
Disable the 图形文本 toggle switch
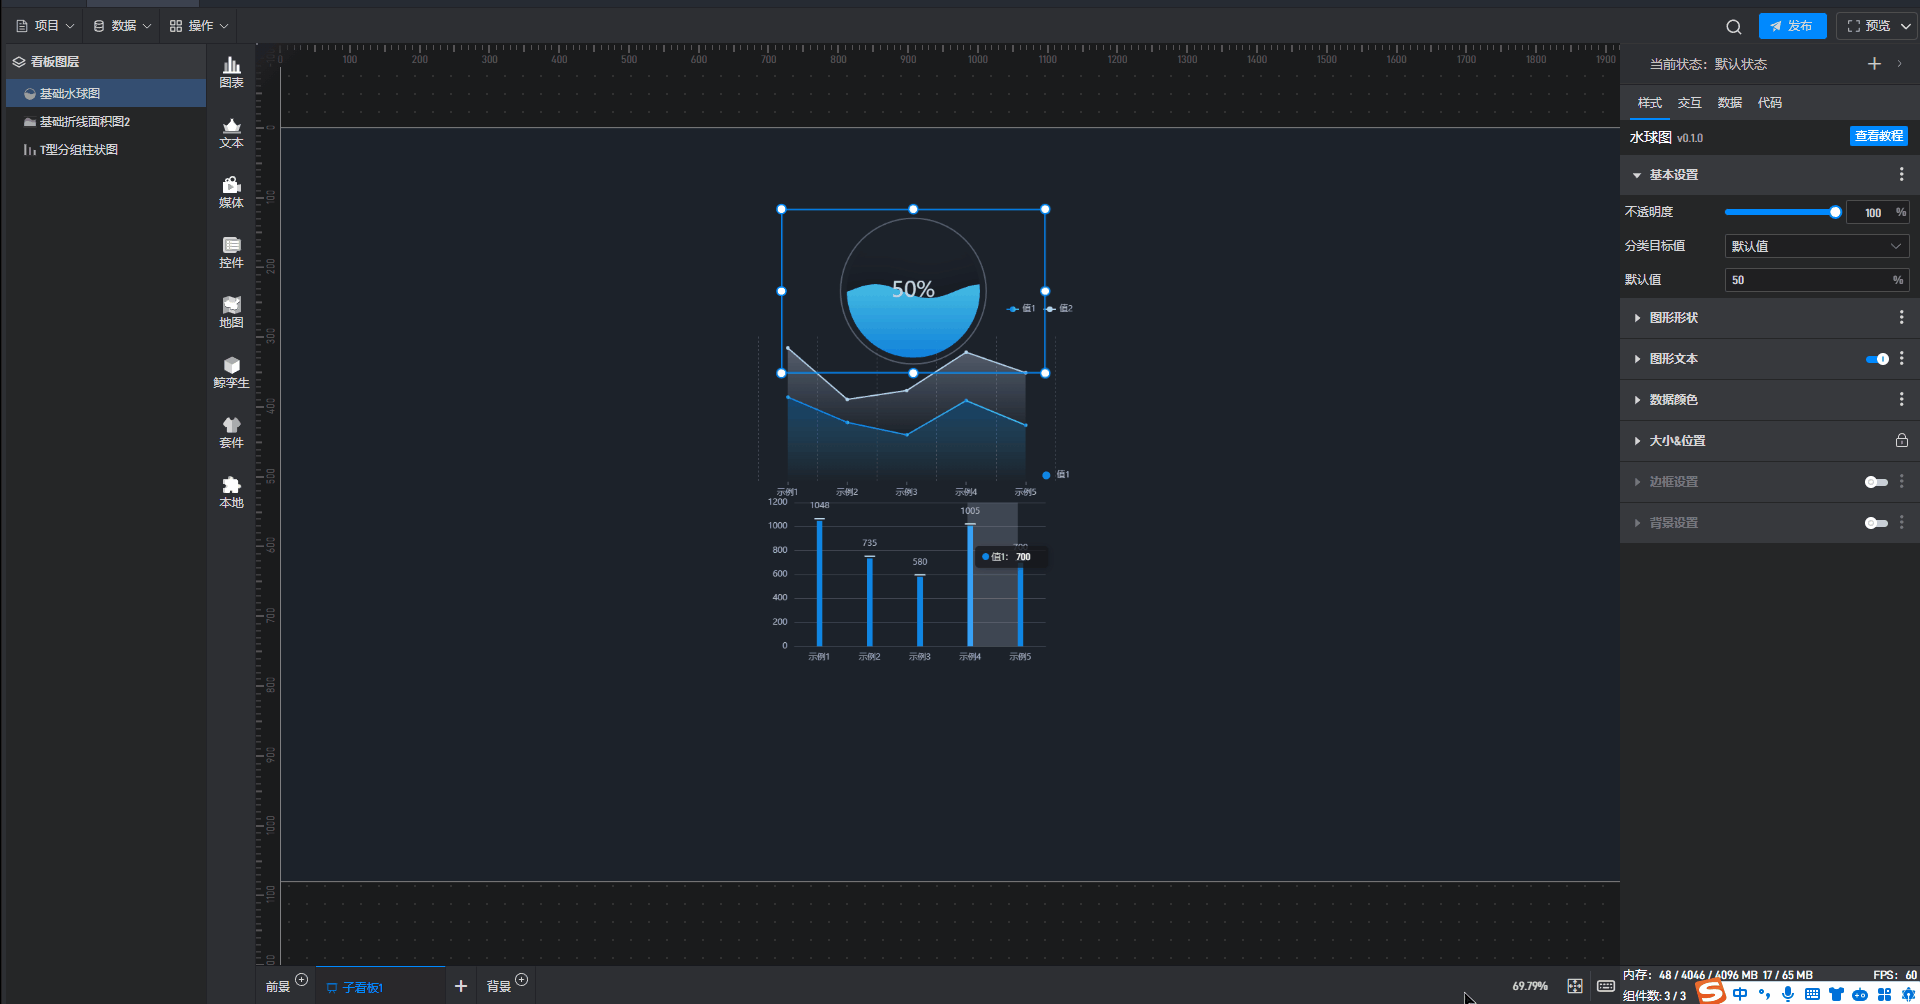click(x=1876, y=359)
